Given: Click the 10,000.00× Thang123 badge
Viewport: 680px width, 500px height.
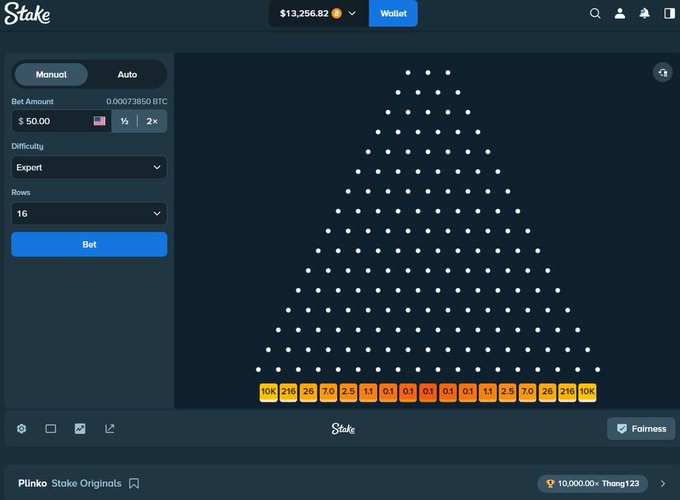Looking at the screenshot, I should [x=592, y=483].
